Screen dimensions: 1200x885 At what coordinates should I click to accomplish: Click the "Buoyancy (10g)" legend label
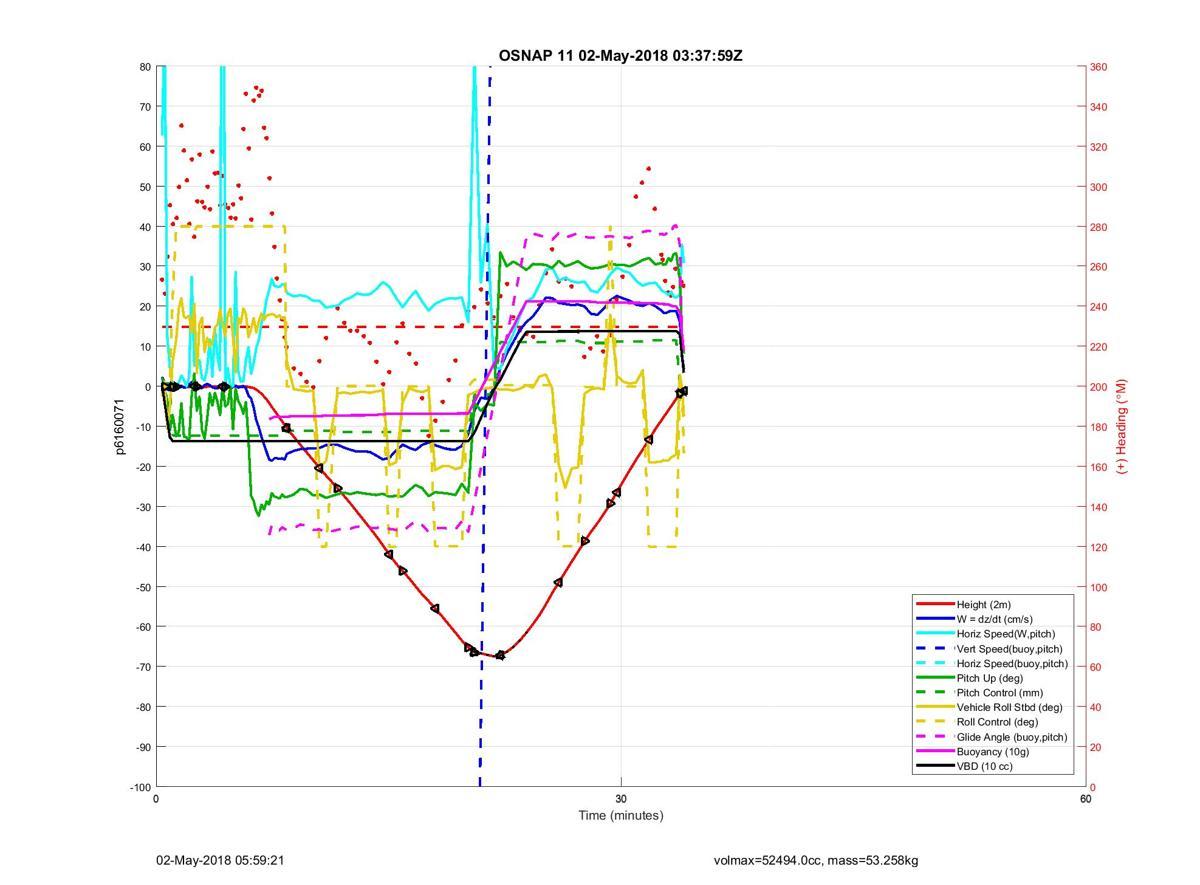[993, 751]
